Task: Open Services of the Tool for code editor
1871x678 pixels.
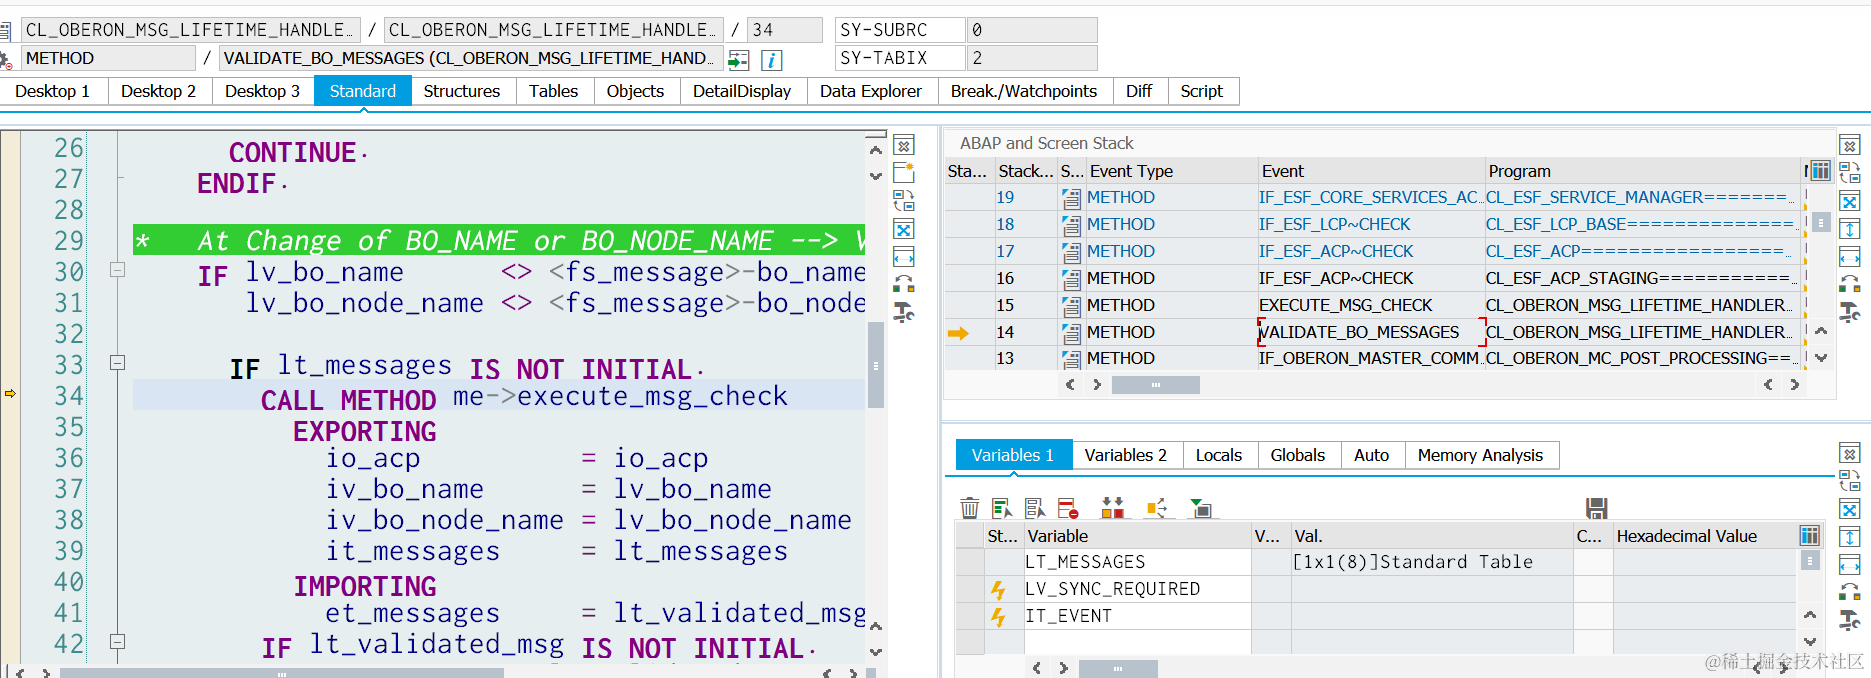Action: point(904,284)
